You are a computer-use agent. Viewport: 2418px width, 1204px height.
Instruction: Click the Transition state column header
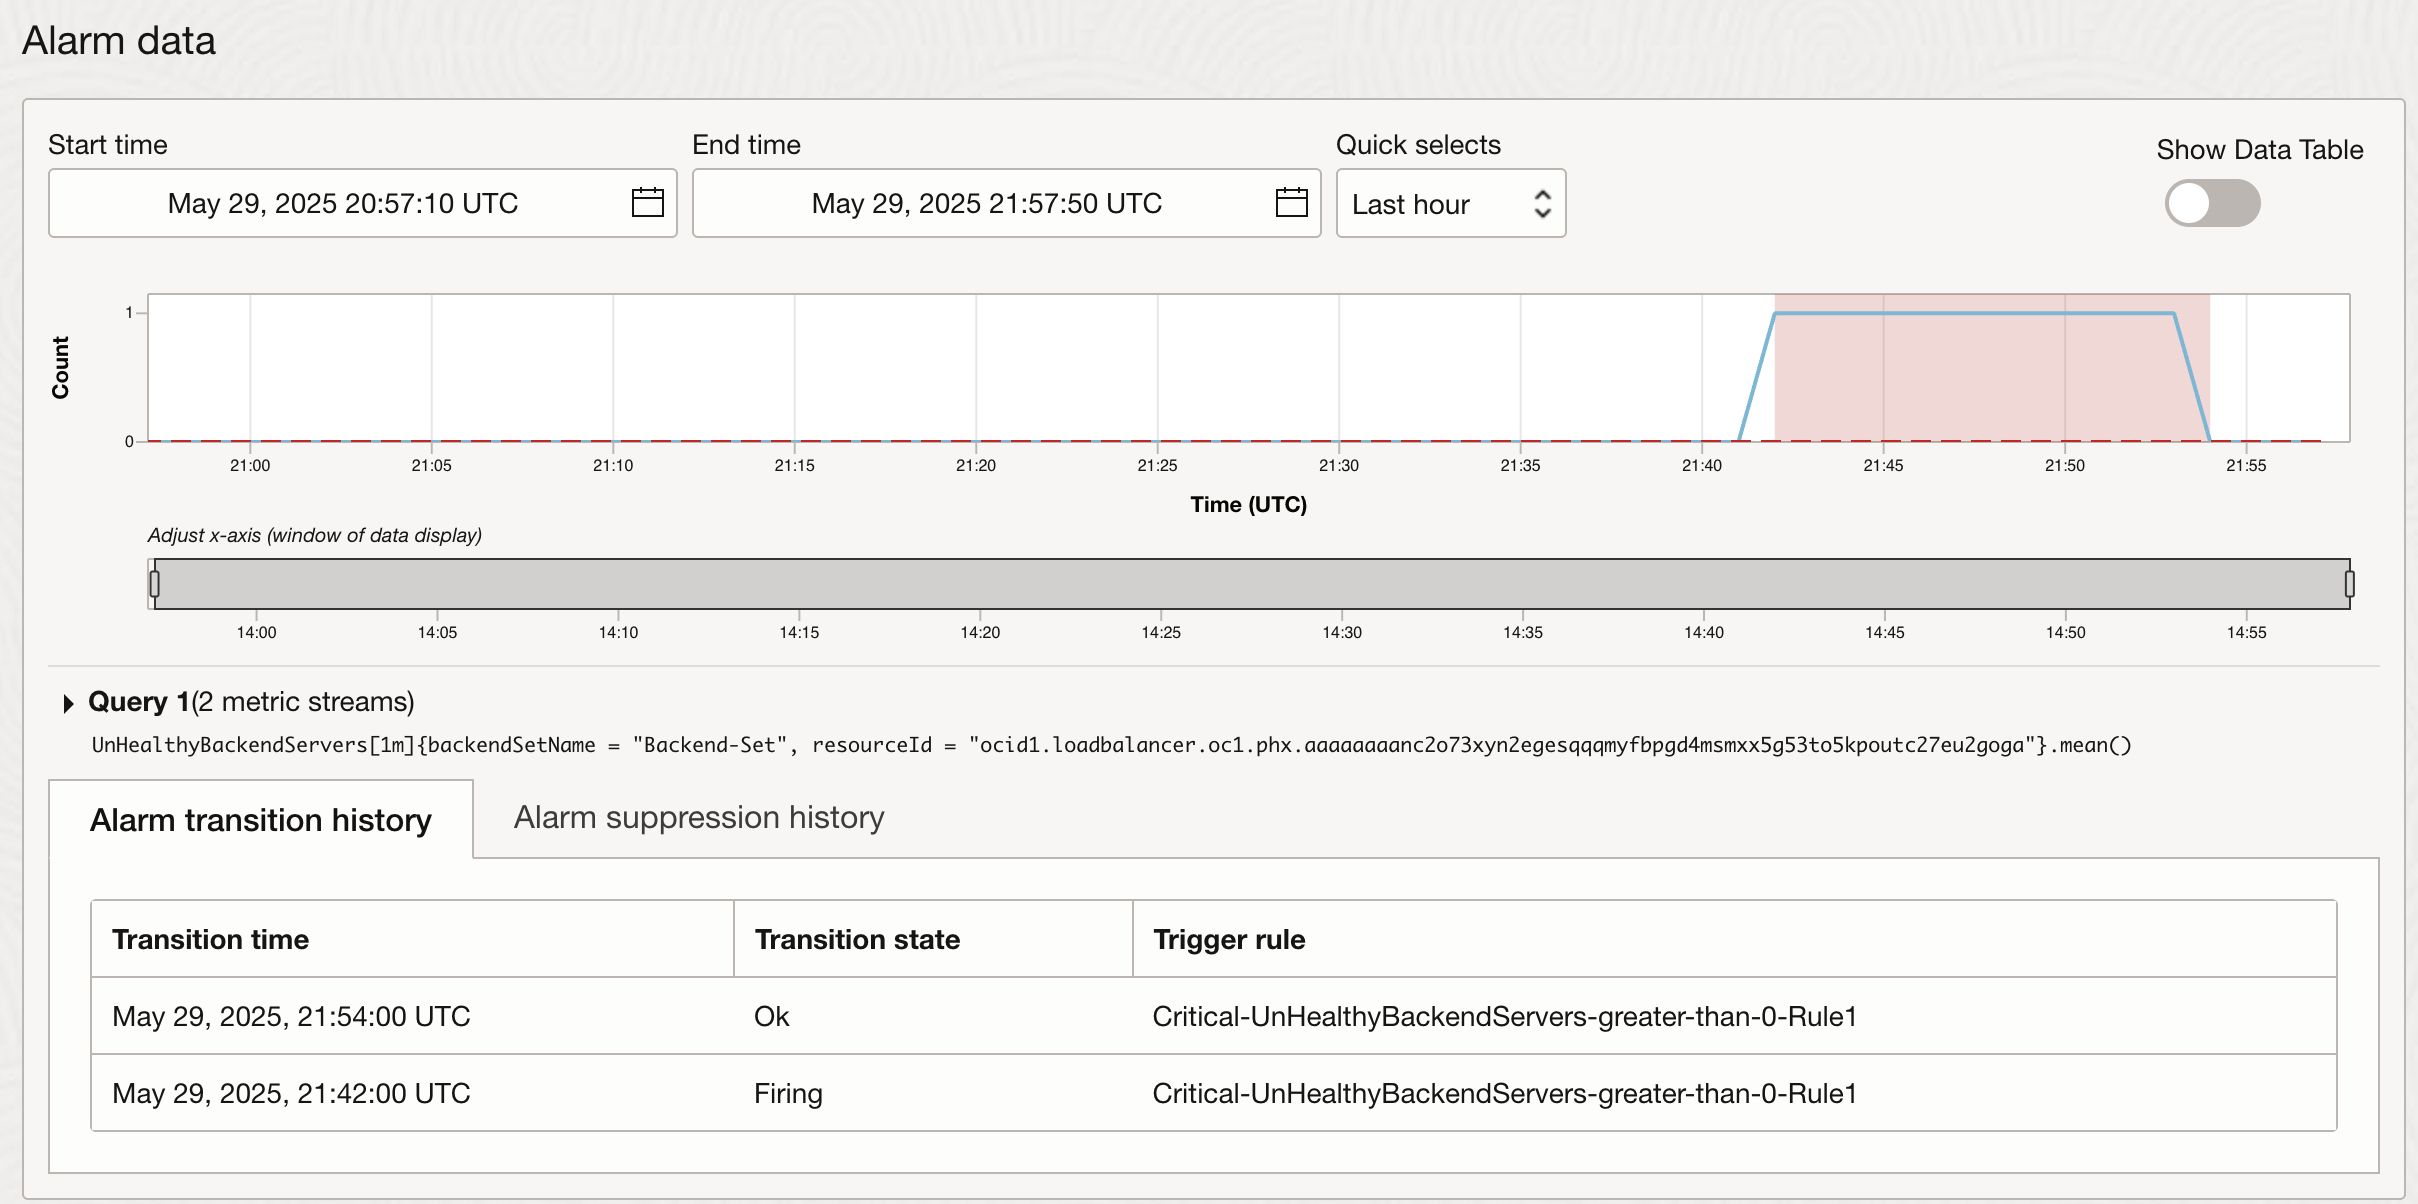pos(857,940)
